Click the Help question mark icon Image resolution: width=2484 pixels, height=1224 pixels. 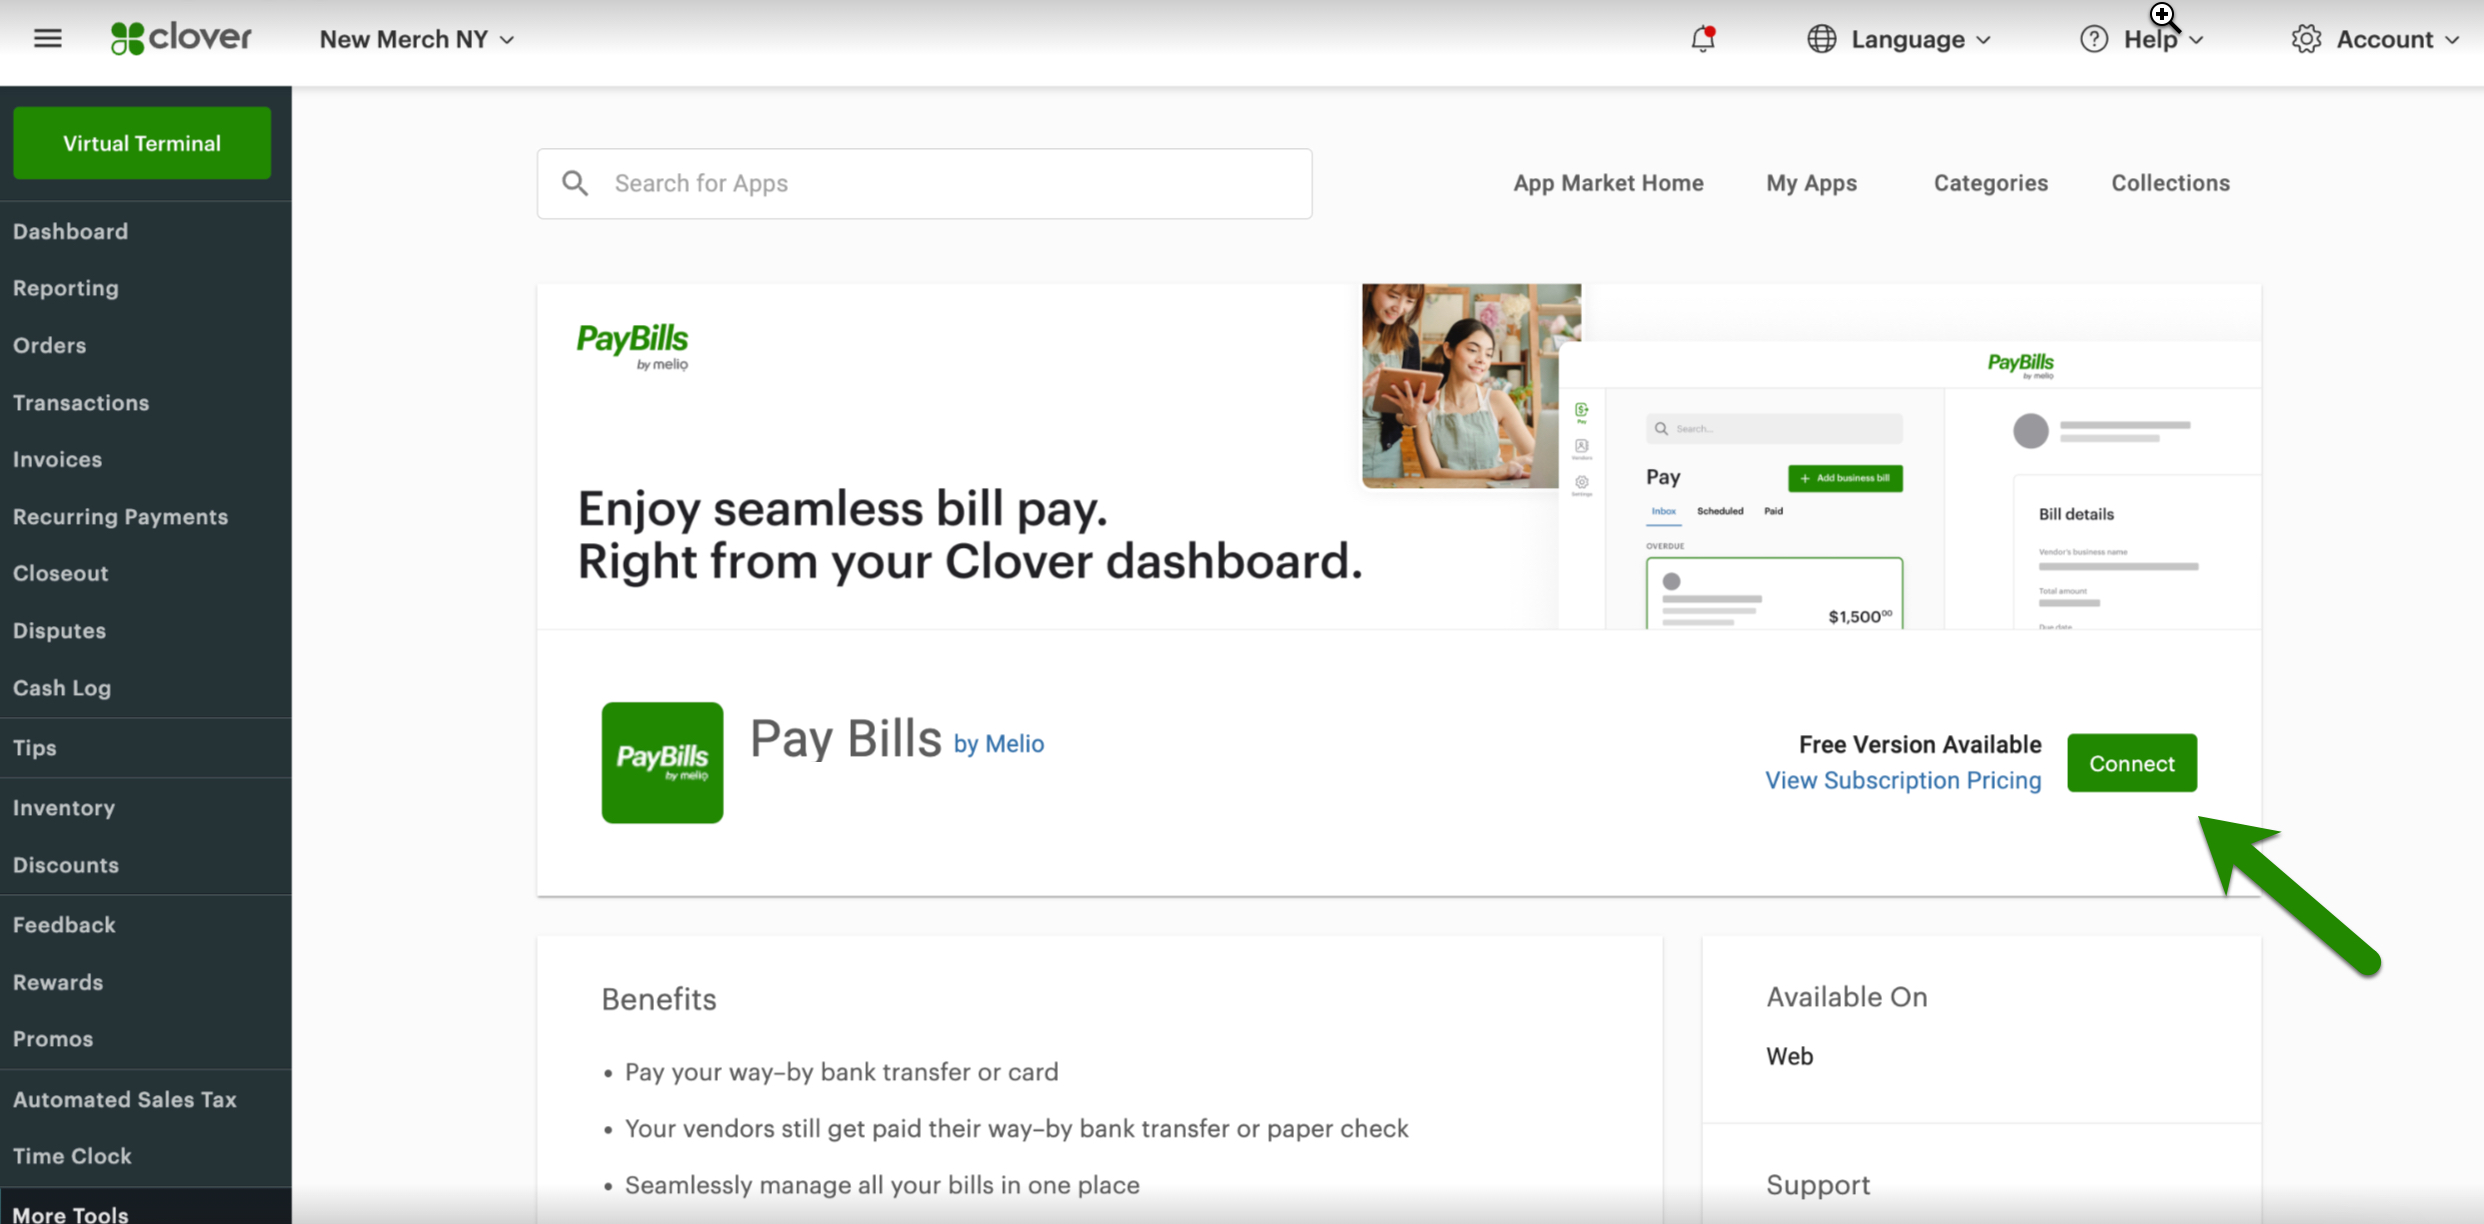click(x=2093, y=39)
